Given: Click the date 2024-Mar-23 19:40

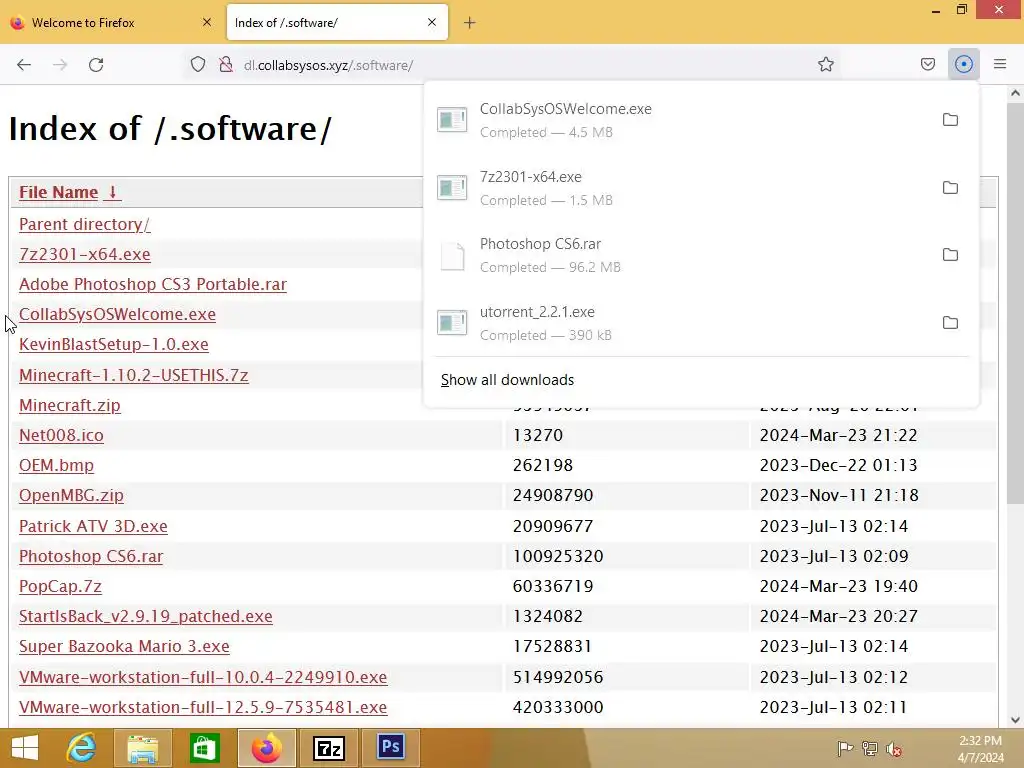Looking at the screenshot, I should (839, 586).
